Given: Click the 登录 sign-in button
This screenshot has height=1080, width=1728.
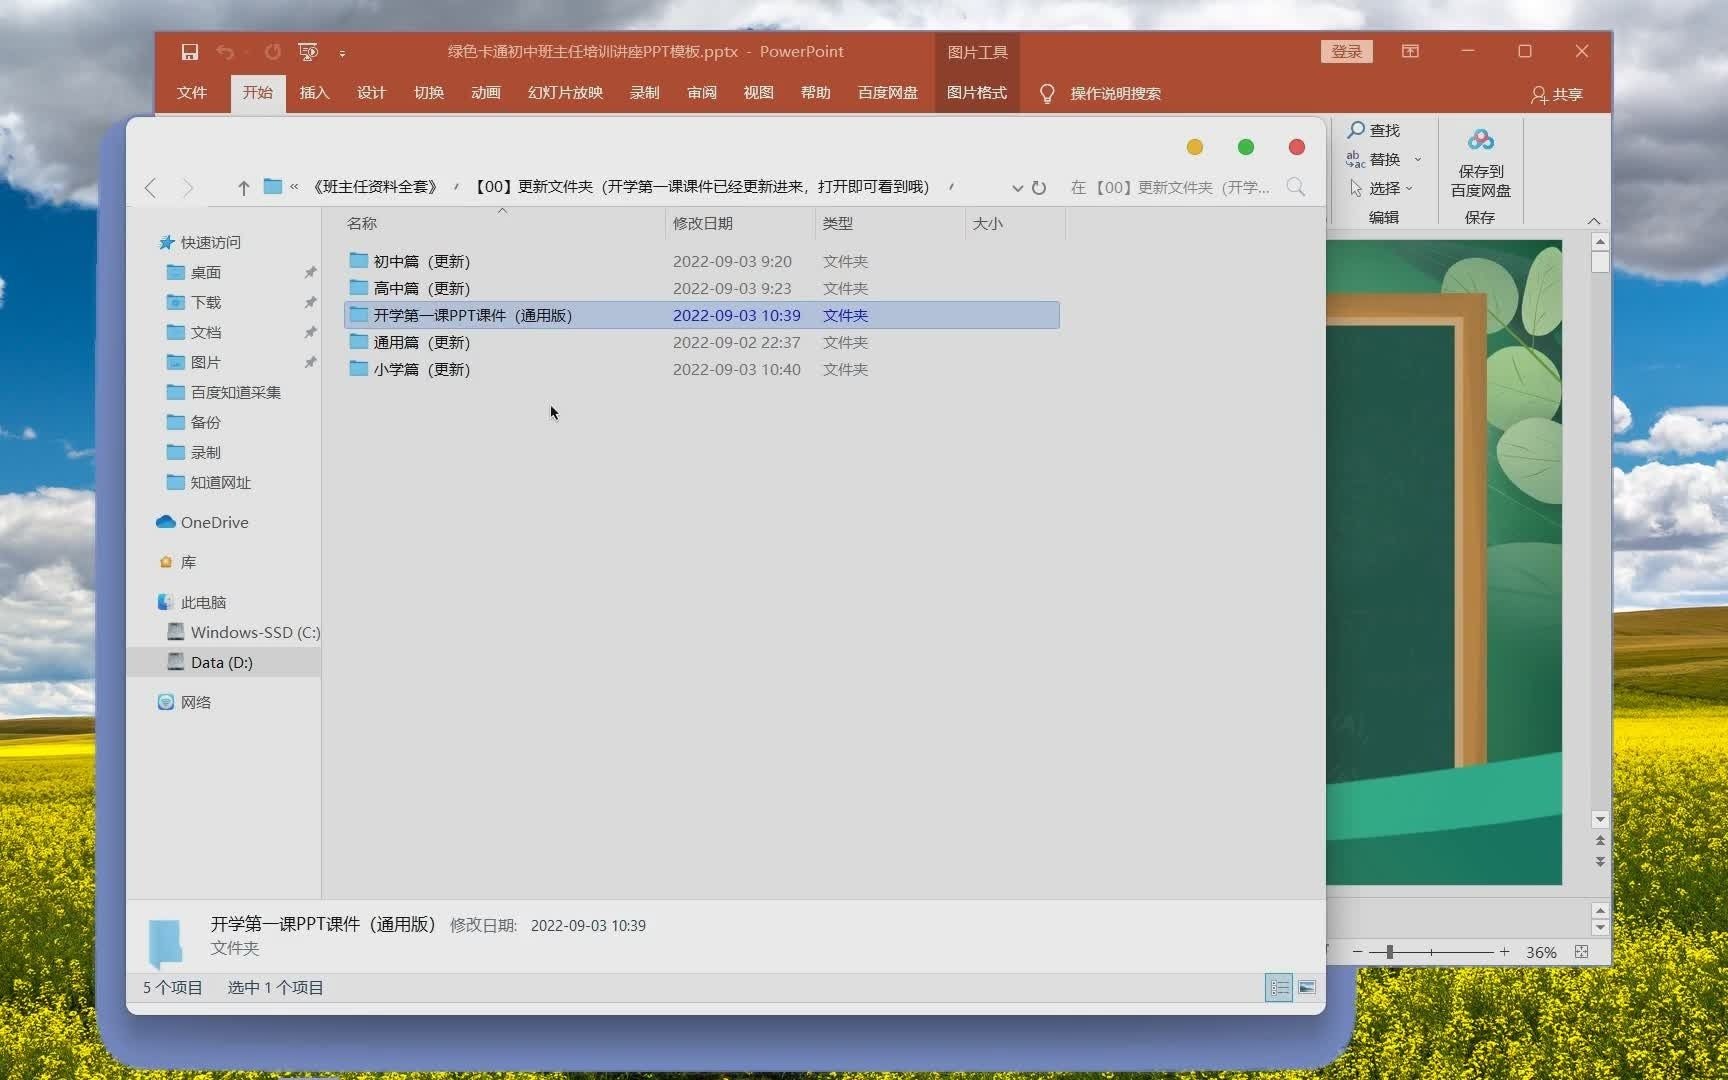Looking at the screenshot, I should point(1346,51).
